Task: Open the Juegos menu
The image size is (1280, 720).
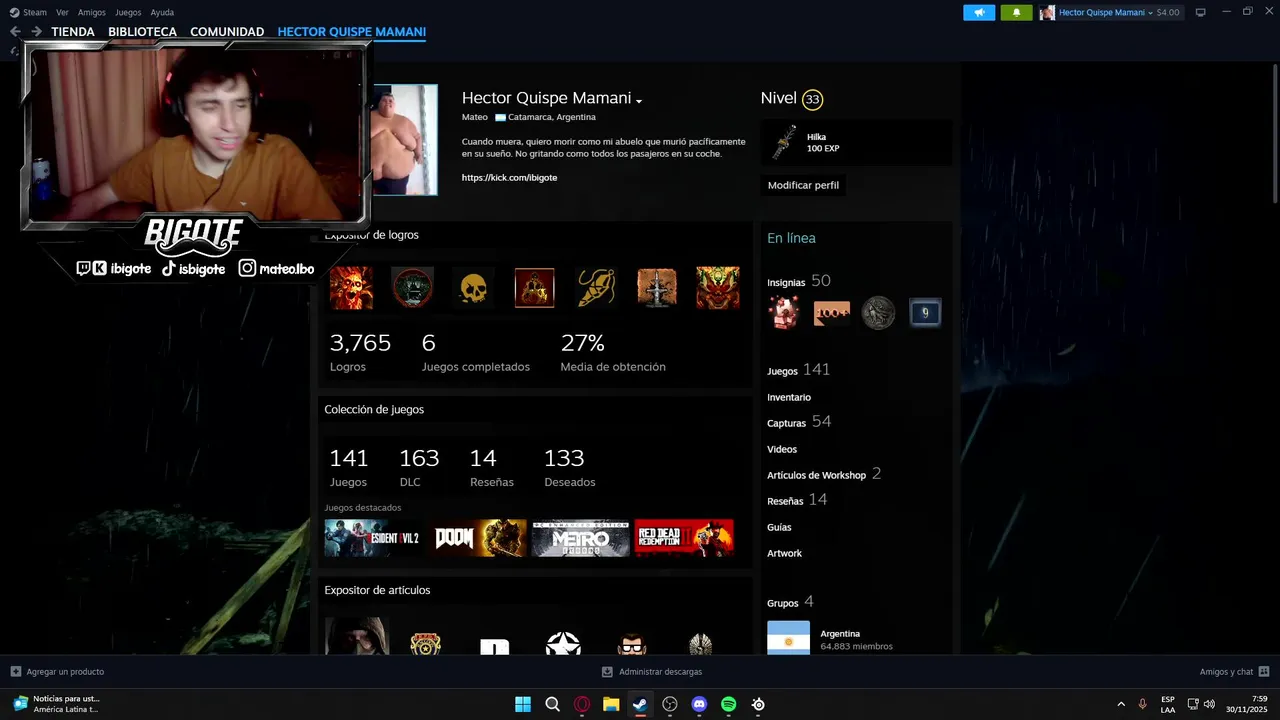Action: 128,12
